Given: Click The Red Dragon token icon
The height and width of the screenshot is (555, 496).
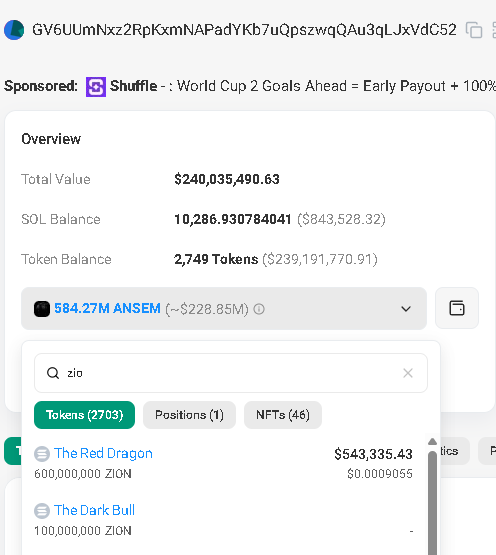Looking at the screenshot, I should [42, 454].
